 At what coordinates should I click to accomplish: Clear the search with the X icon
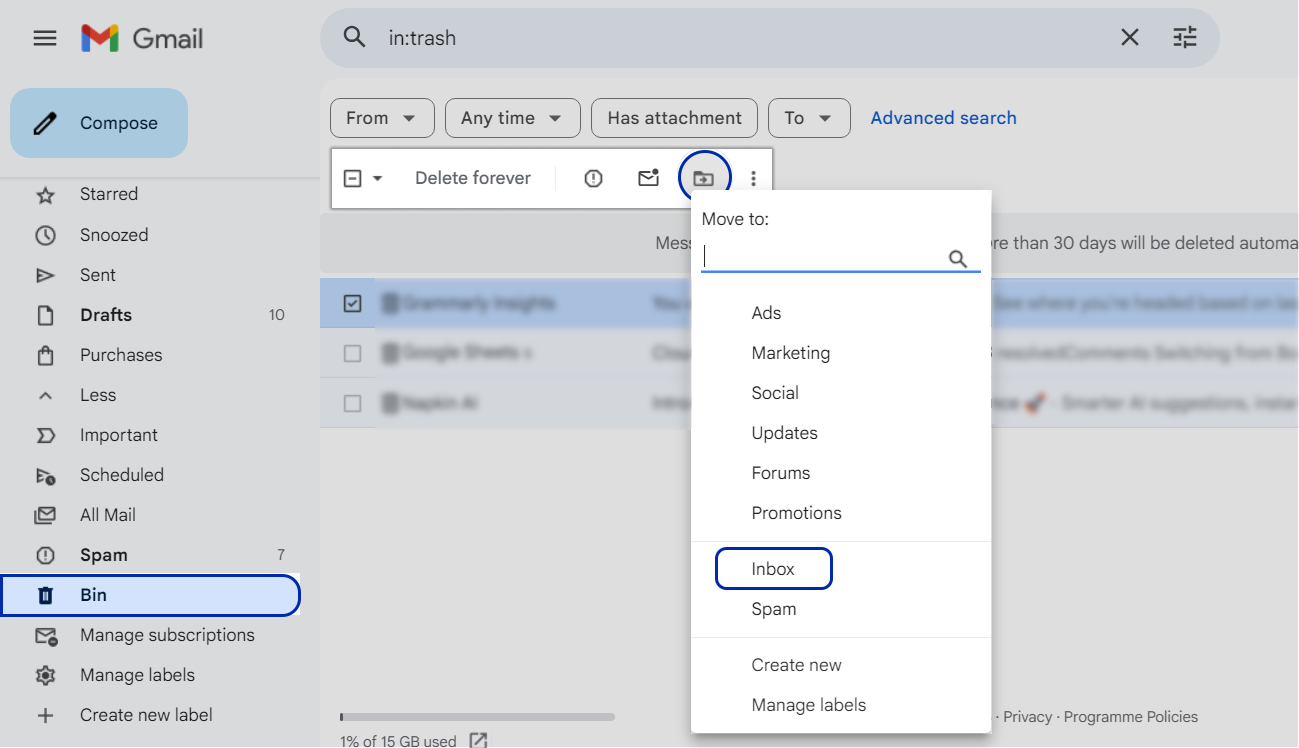click(x=1129, y=37)
